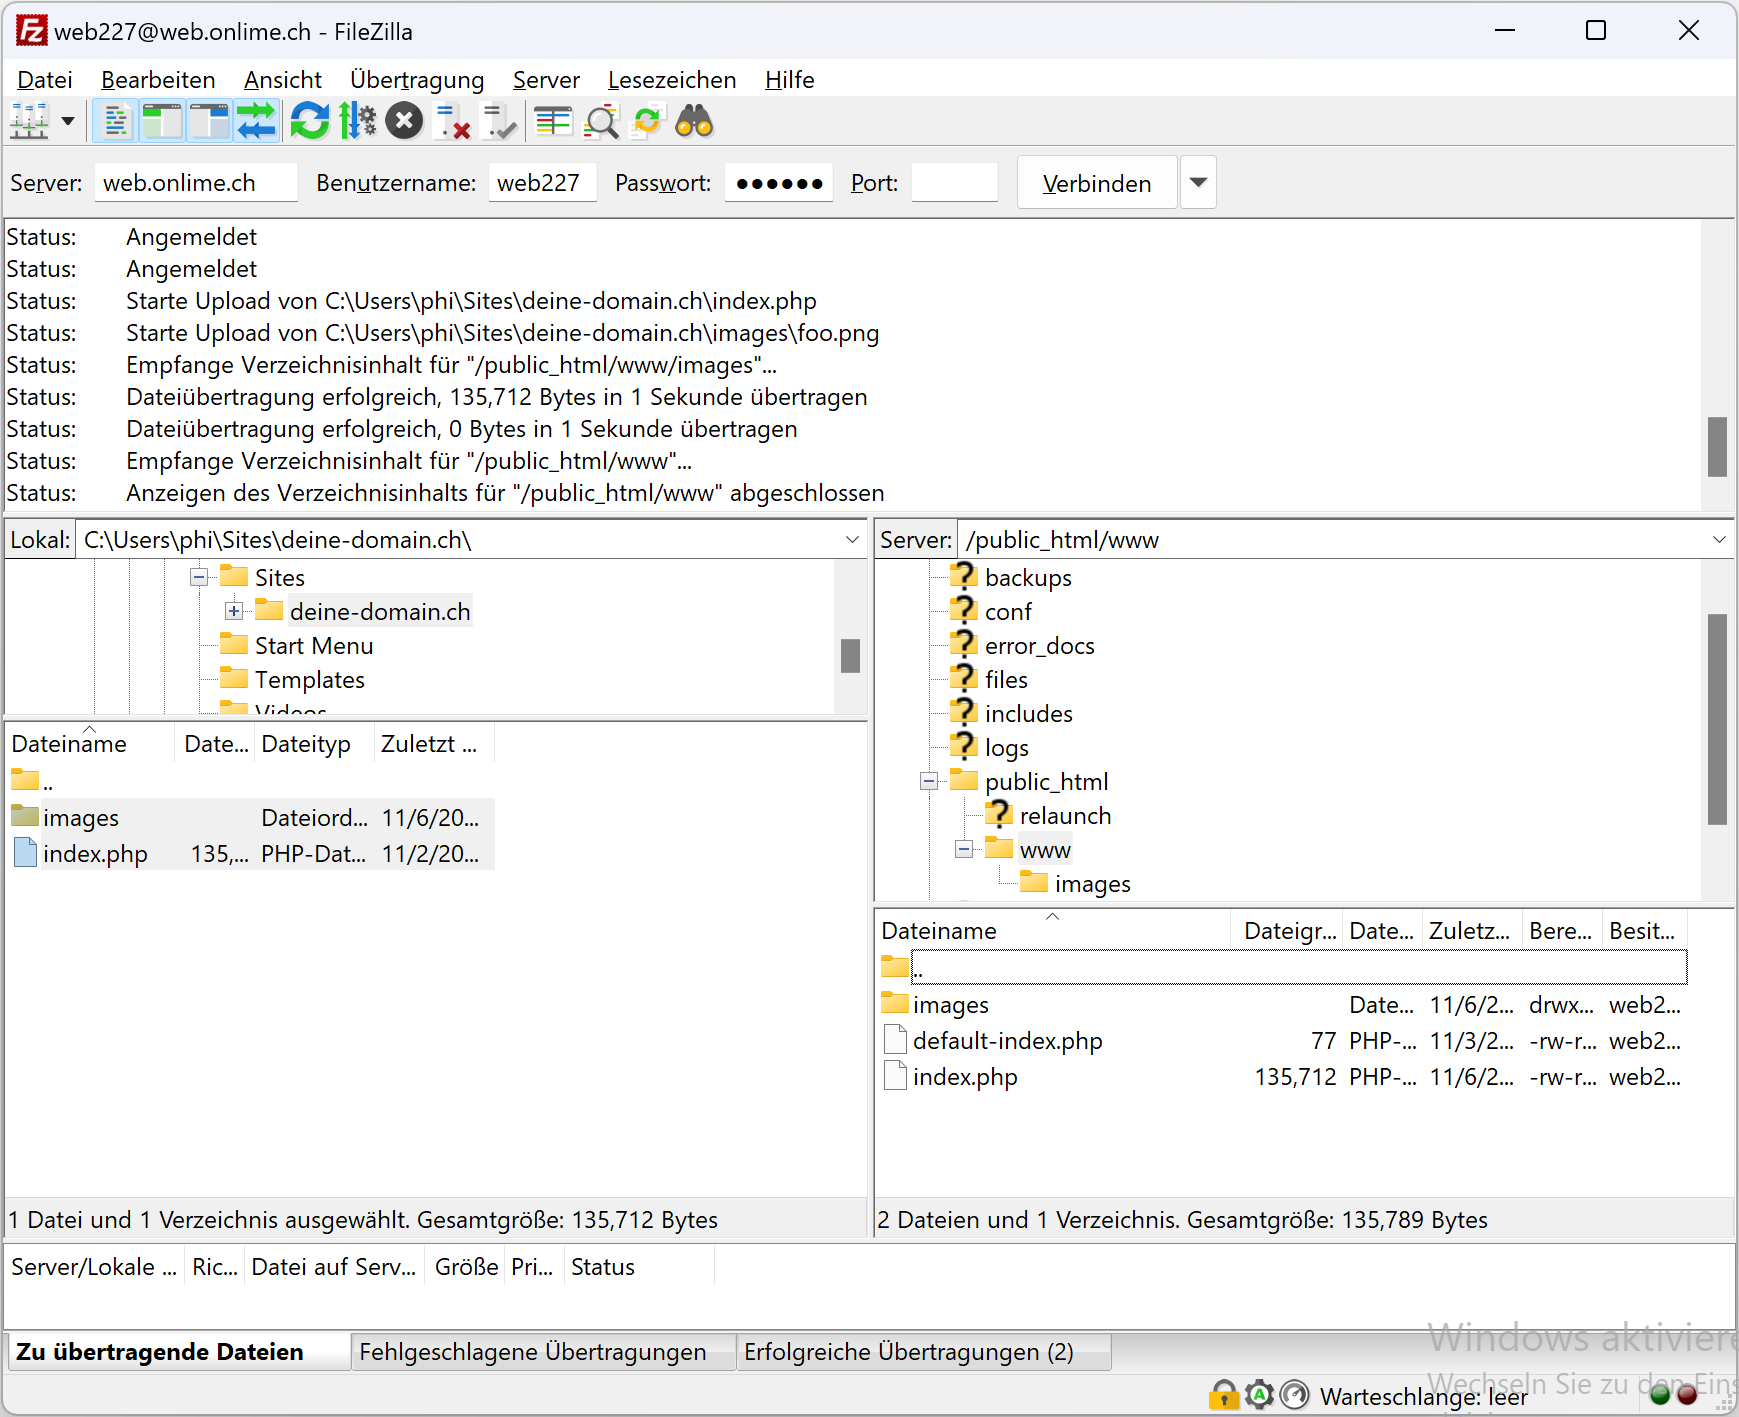
Task: Click the backups folder question-mark icon
Action: point(963,577)
